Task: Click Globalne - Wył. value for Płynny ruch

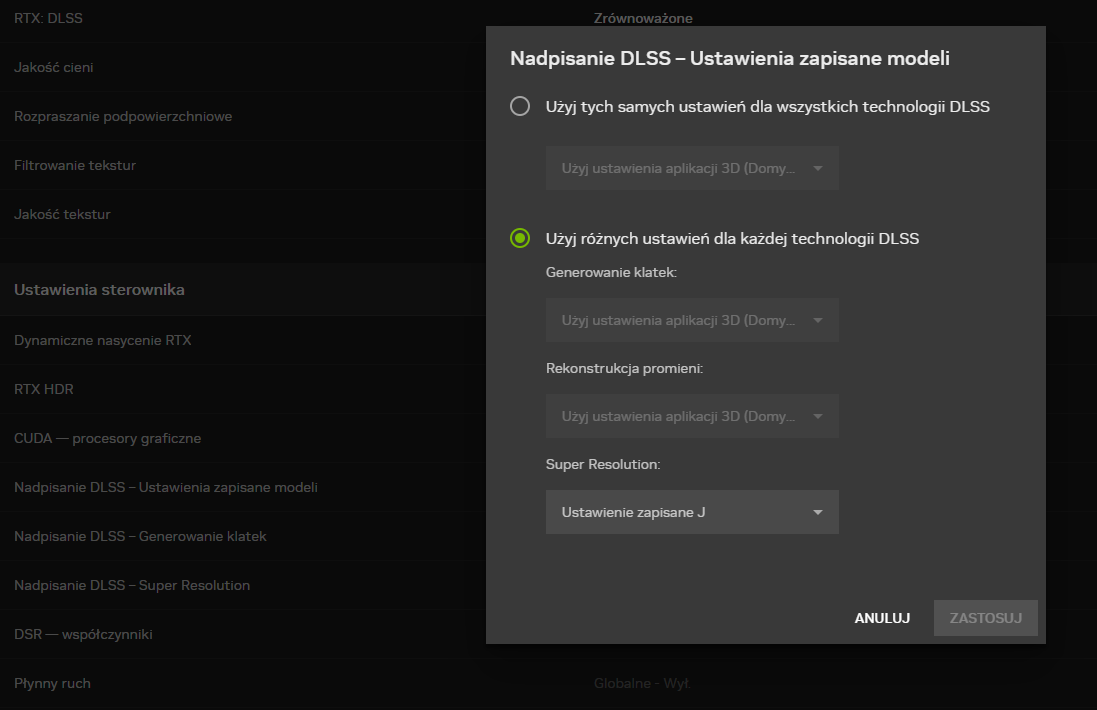Action: 642,683
